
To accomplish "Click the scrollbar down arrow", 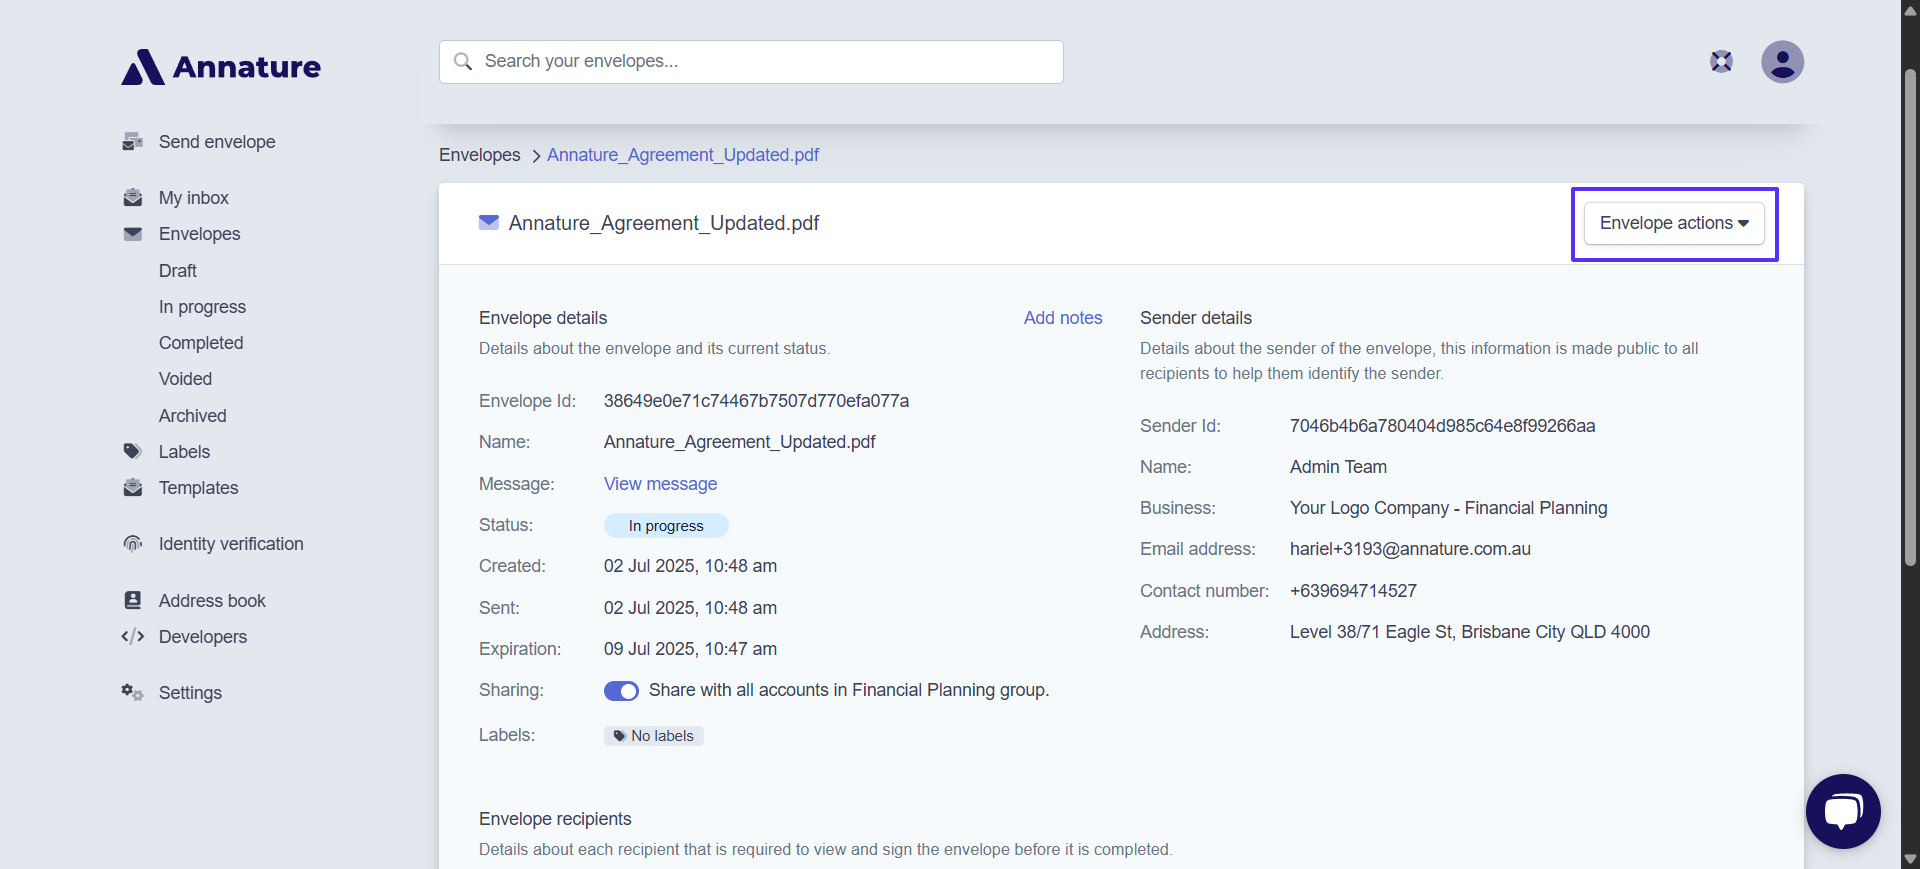I will coord(1910,859).
